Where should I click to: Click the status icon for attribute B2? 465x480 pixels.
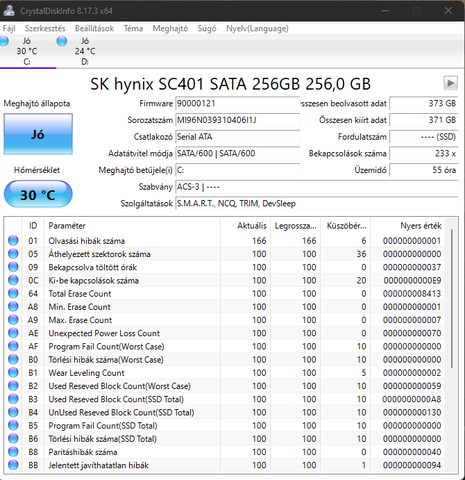click(13, 386)
